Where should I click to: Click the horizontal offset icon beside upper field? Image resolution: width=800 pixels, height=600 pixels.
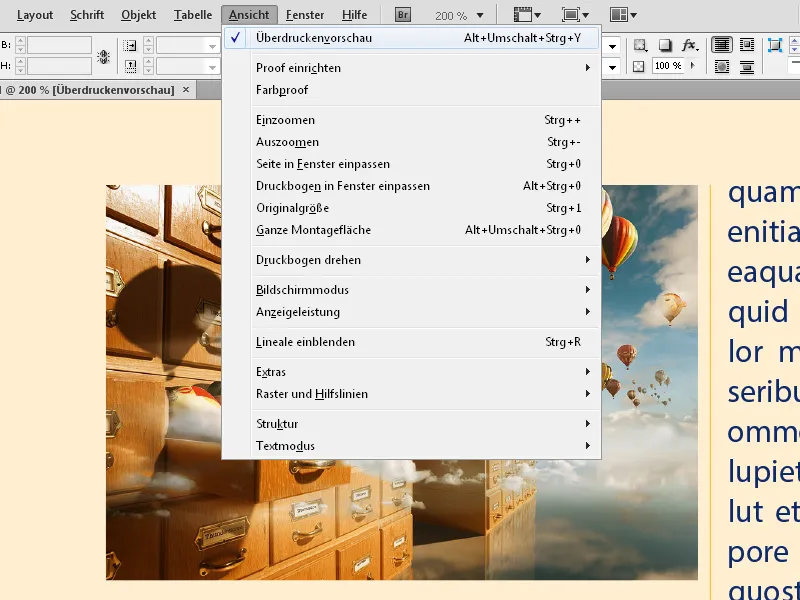click(x=130, y=45)
